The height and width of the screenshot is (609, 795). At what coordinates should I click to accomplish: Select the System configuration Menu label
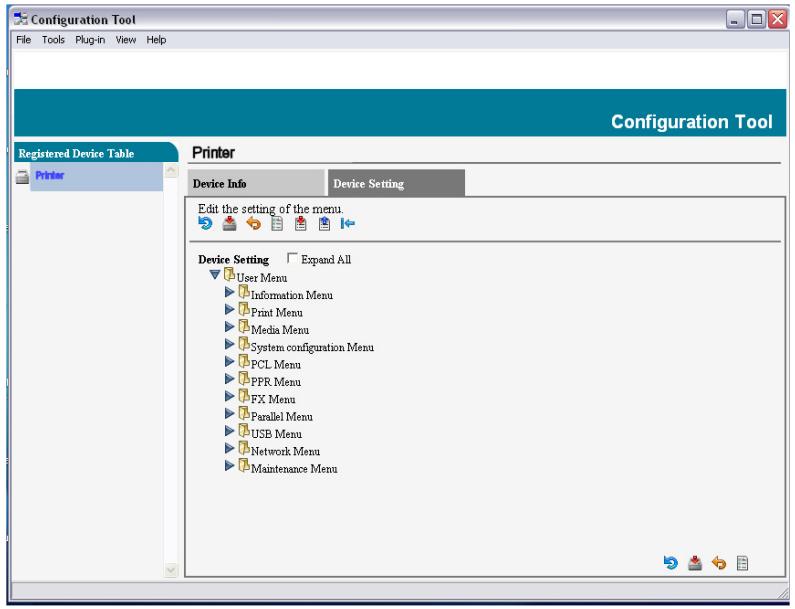(x=311, y=347)
